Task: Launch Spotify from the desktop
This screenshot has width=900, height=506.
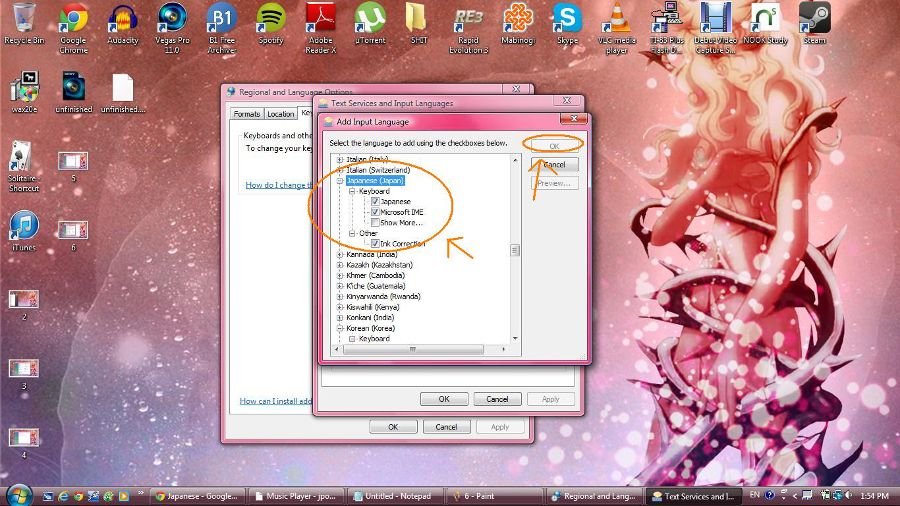Action: tap(270, 20)
